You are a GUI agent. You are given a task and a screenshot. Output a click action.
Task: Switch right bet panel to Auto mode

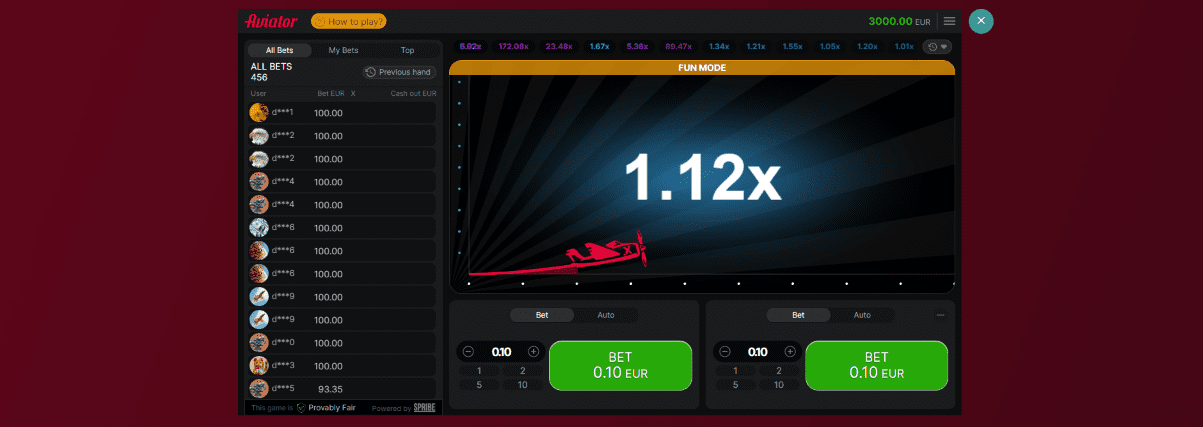(862, 315)
